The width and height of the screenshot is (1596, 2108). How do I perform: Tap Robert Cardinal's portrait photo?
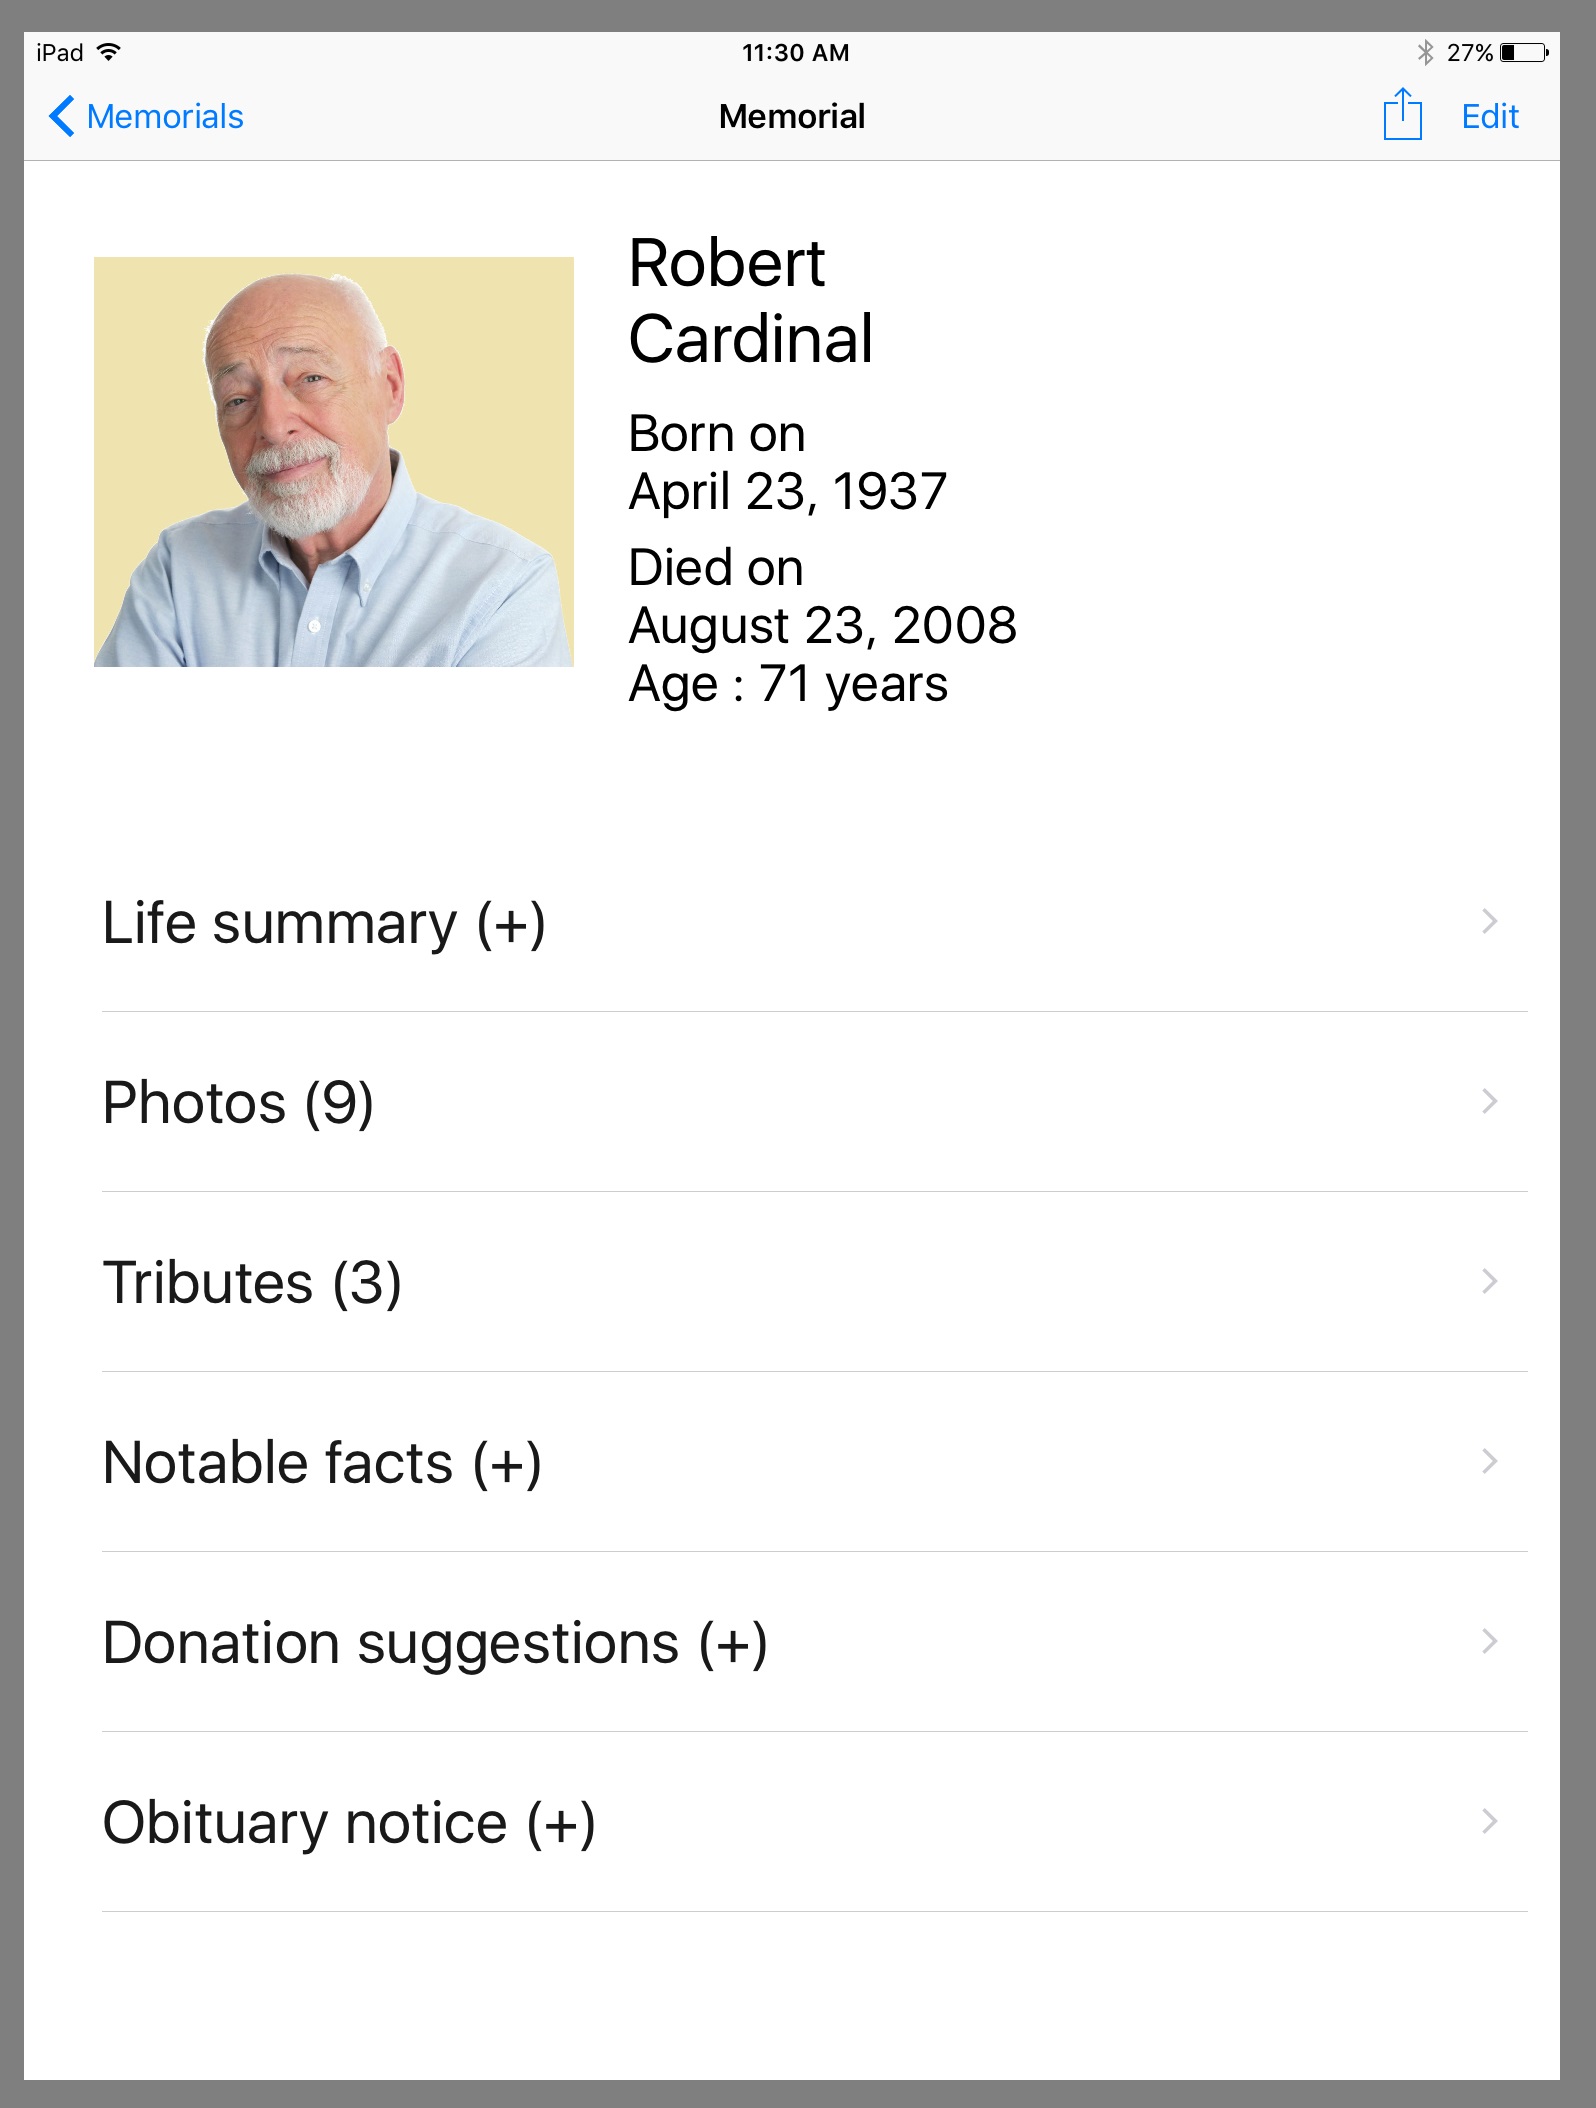click(x=334, y=462)
